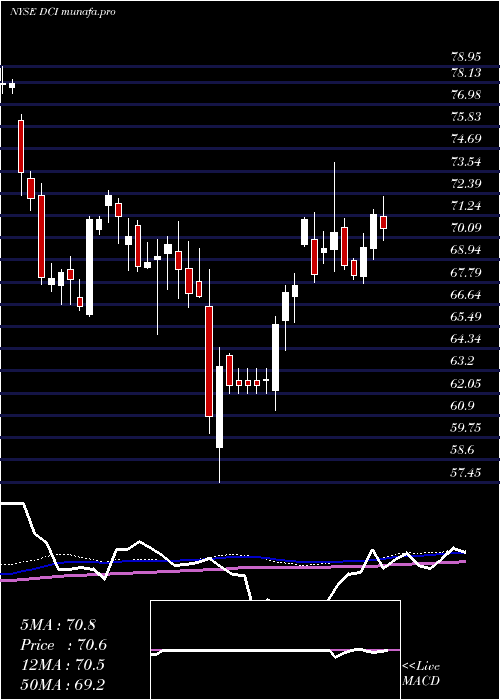Click the 75.83 price axis label
The image size is (500, 700).
point(466,117)
